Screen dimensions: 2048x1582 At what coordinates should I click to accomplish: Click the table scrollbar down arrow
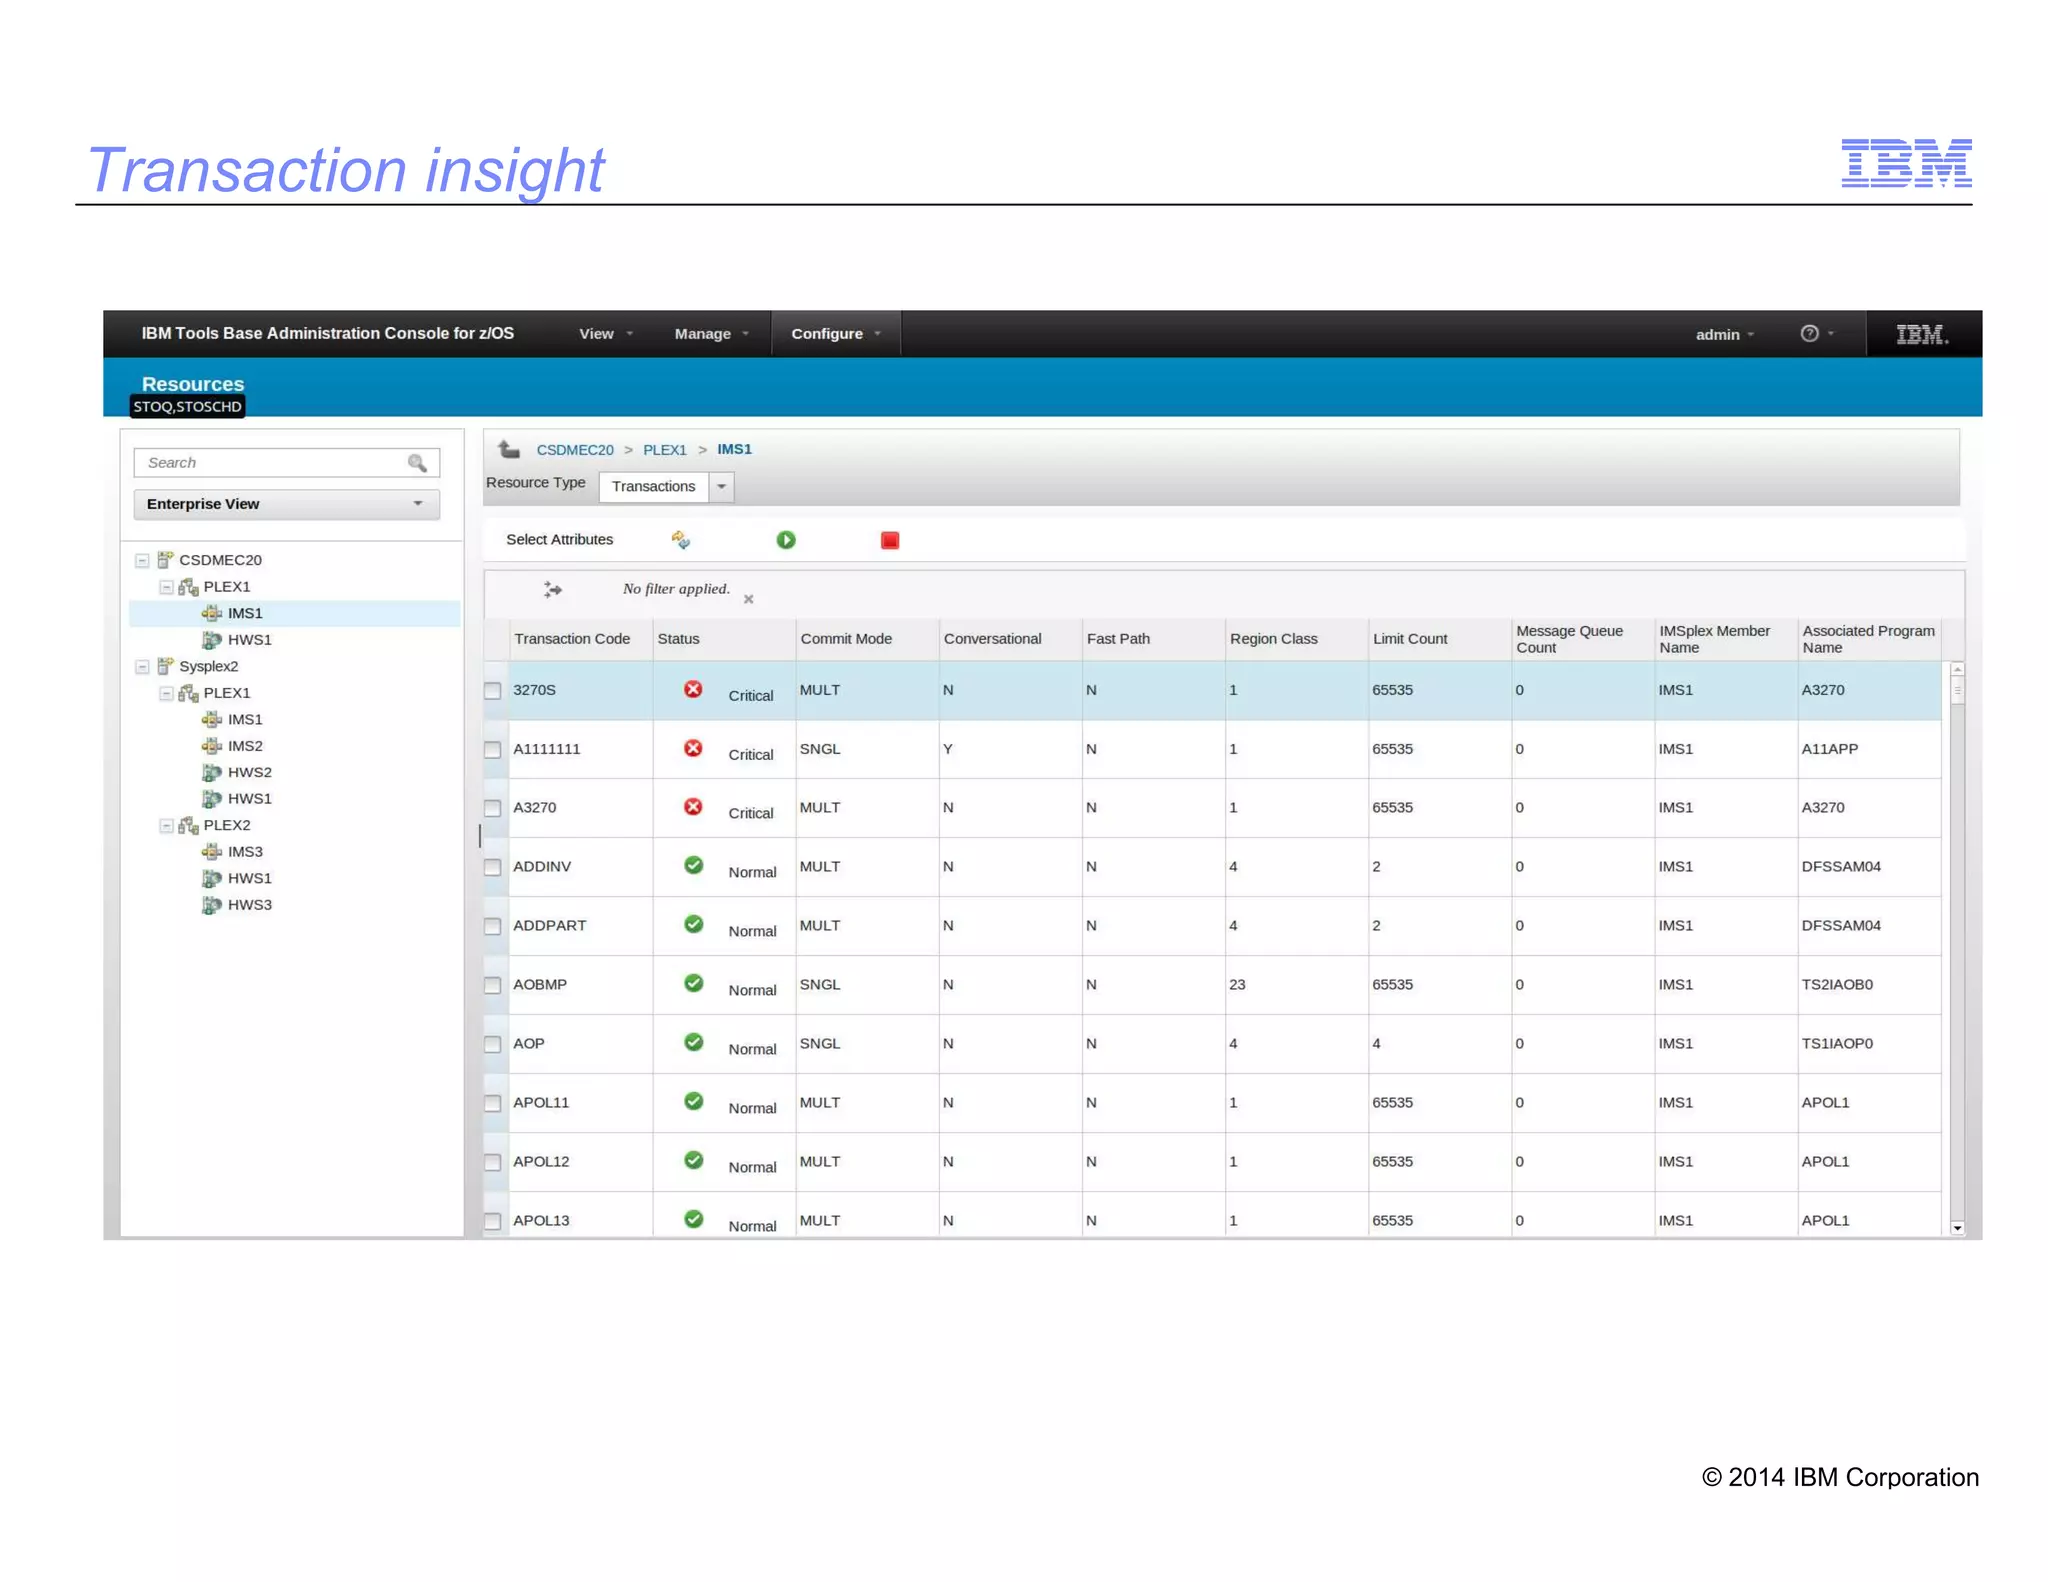(1957, 1227)
